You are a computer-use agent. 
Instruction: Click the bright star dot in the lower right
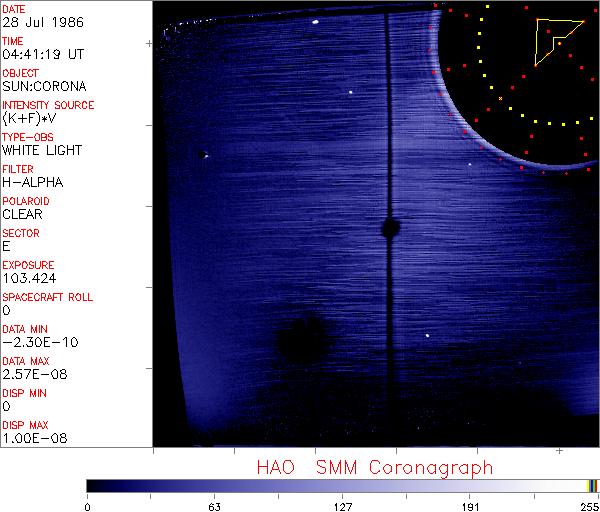tap(427, 336)
